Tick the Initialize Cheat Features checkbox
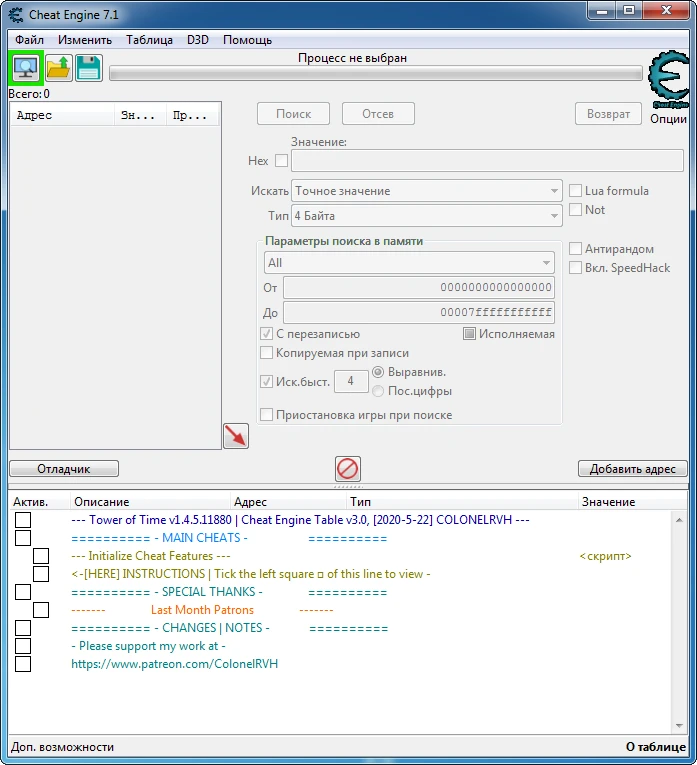Image resolution: width=697 pixels, height=765 pixels. [41, 556]
